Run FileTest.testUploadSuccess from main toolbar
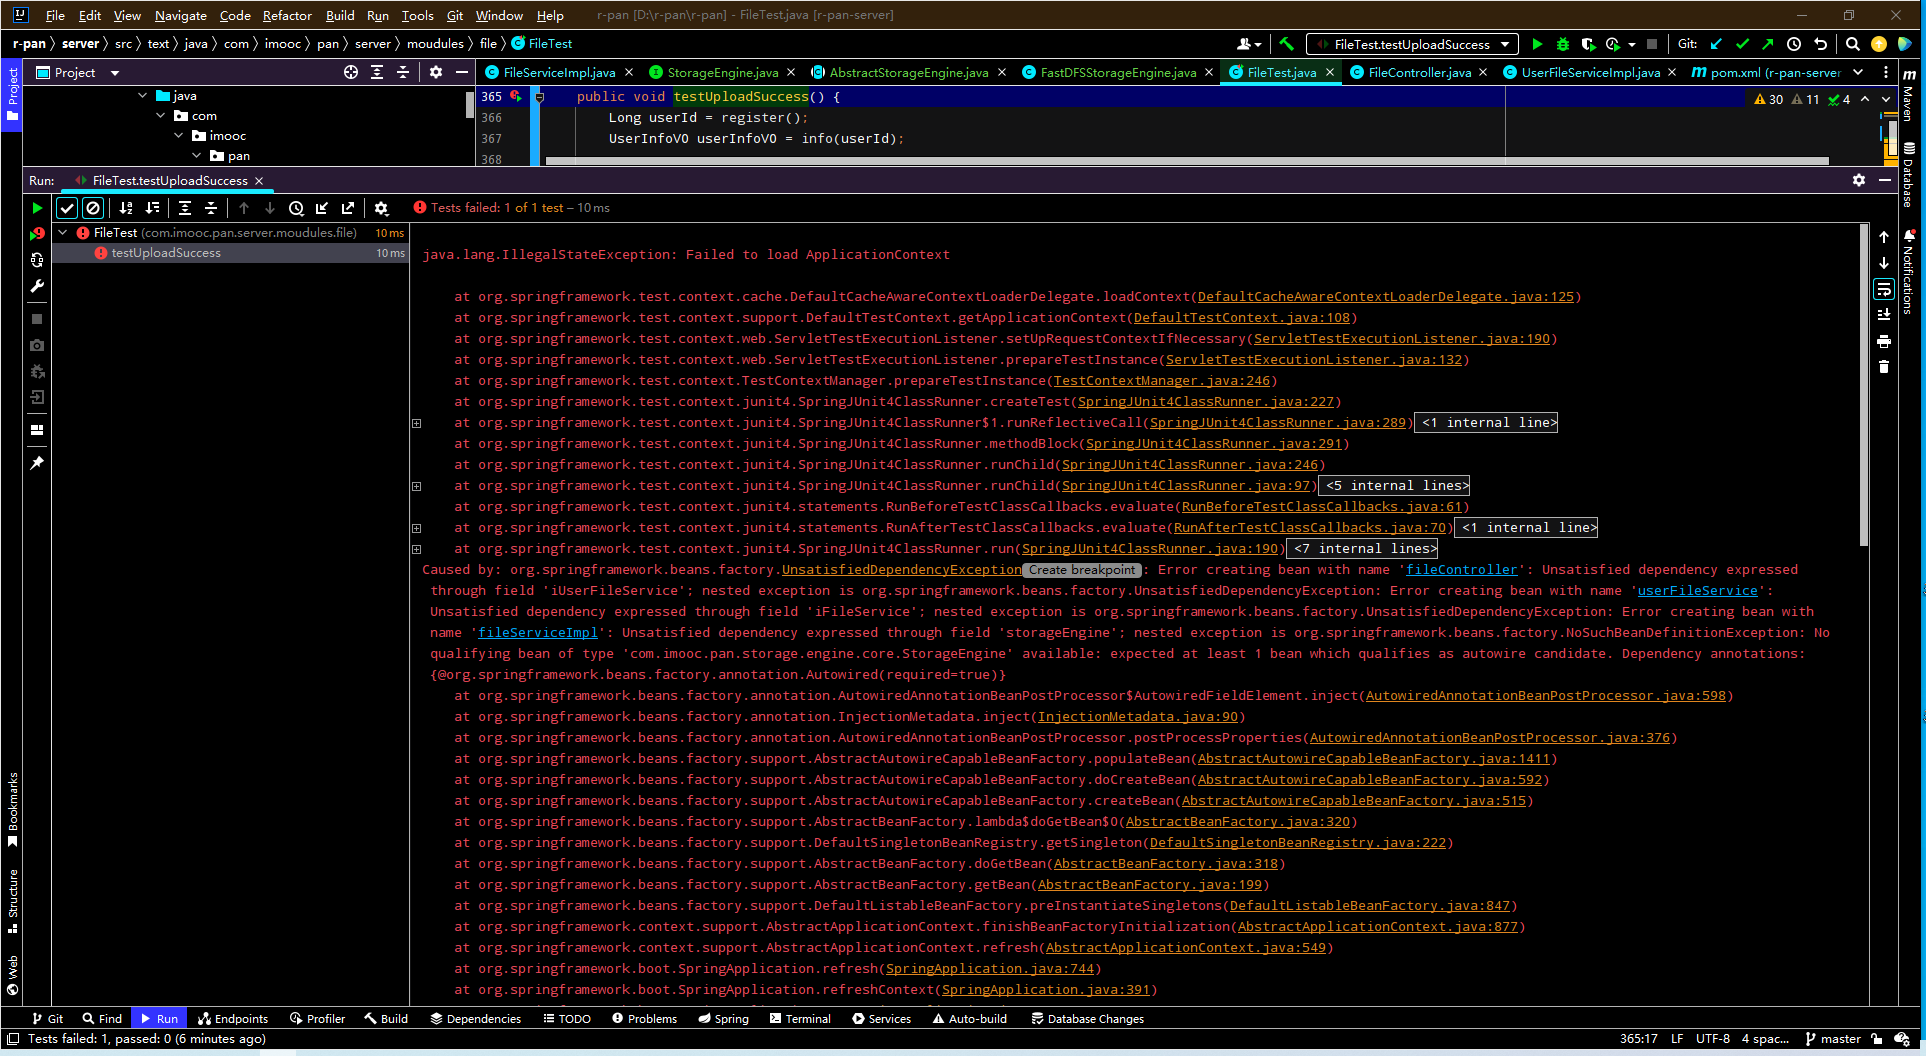 pyautogui.click(x=1537, y=44)
